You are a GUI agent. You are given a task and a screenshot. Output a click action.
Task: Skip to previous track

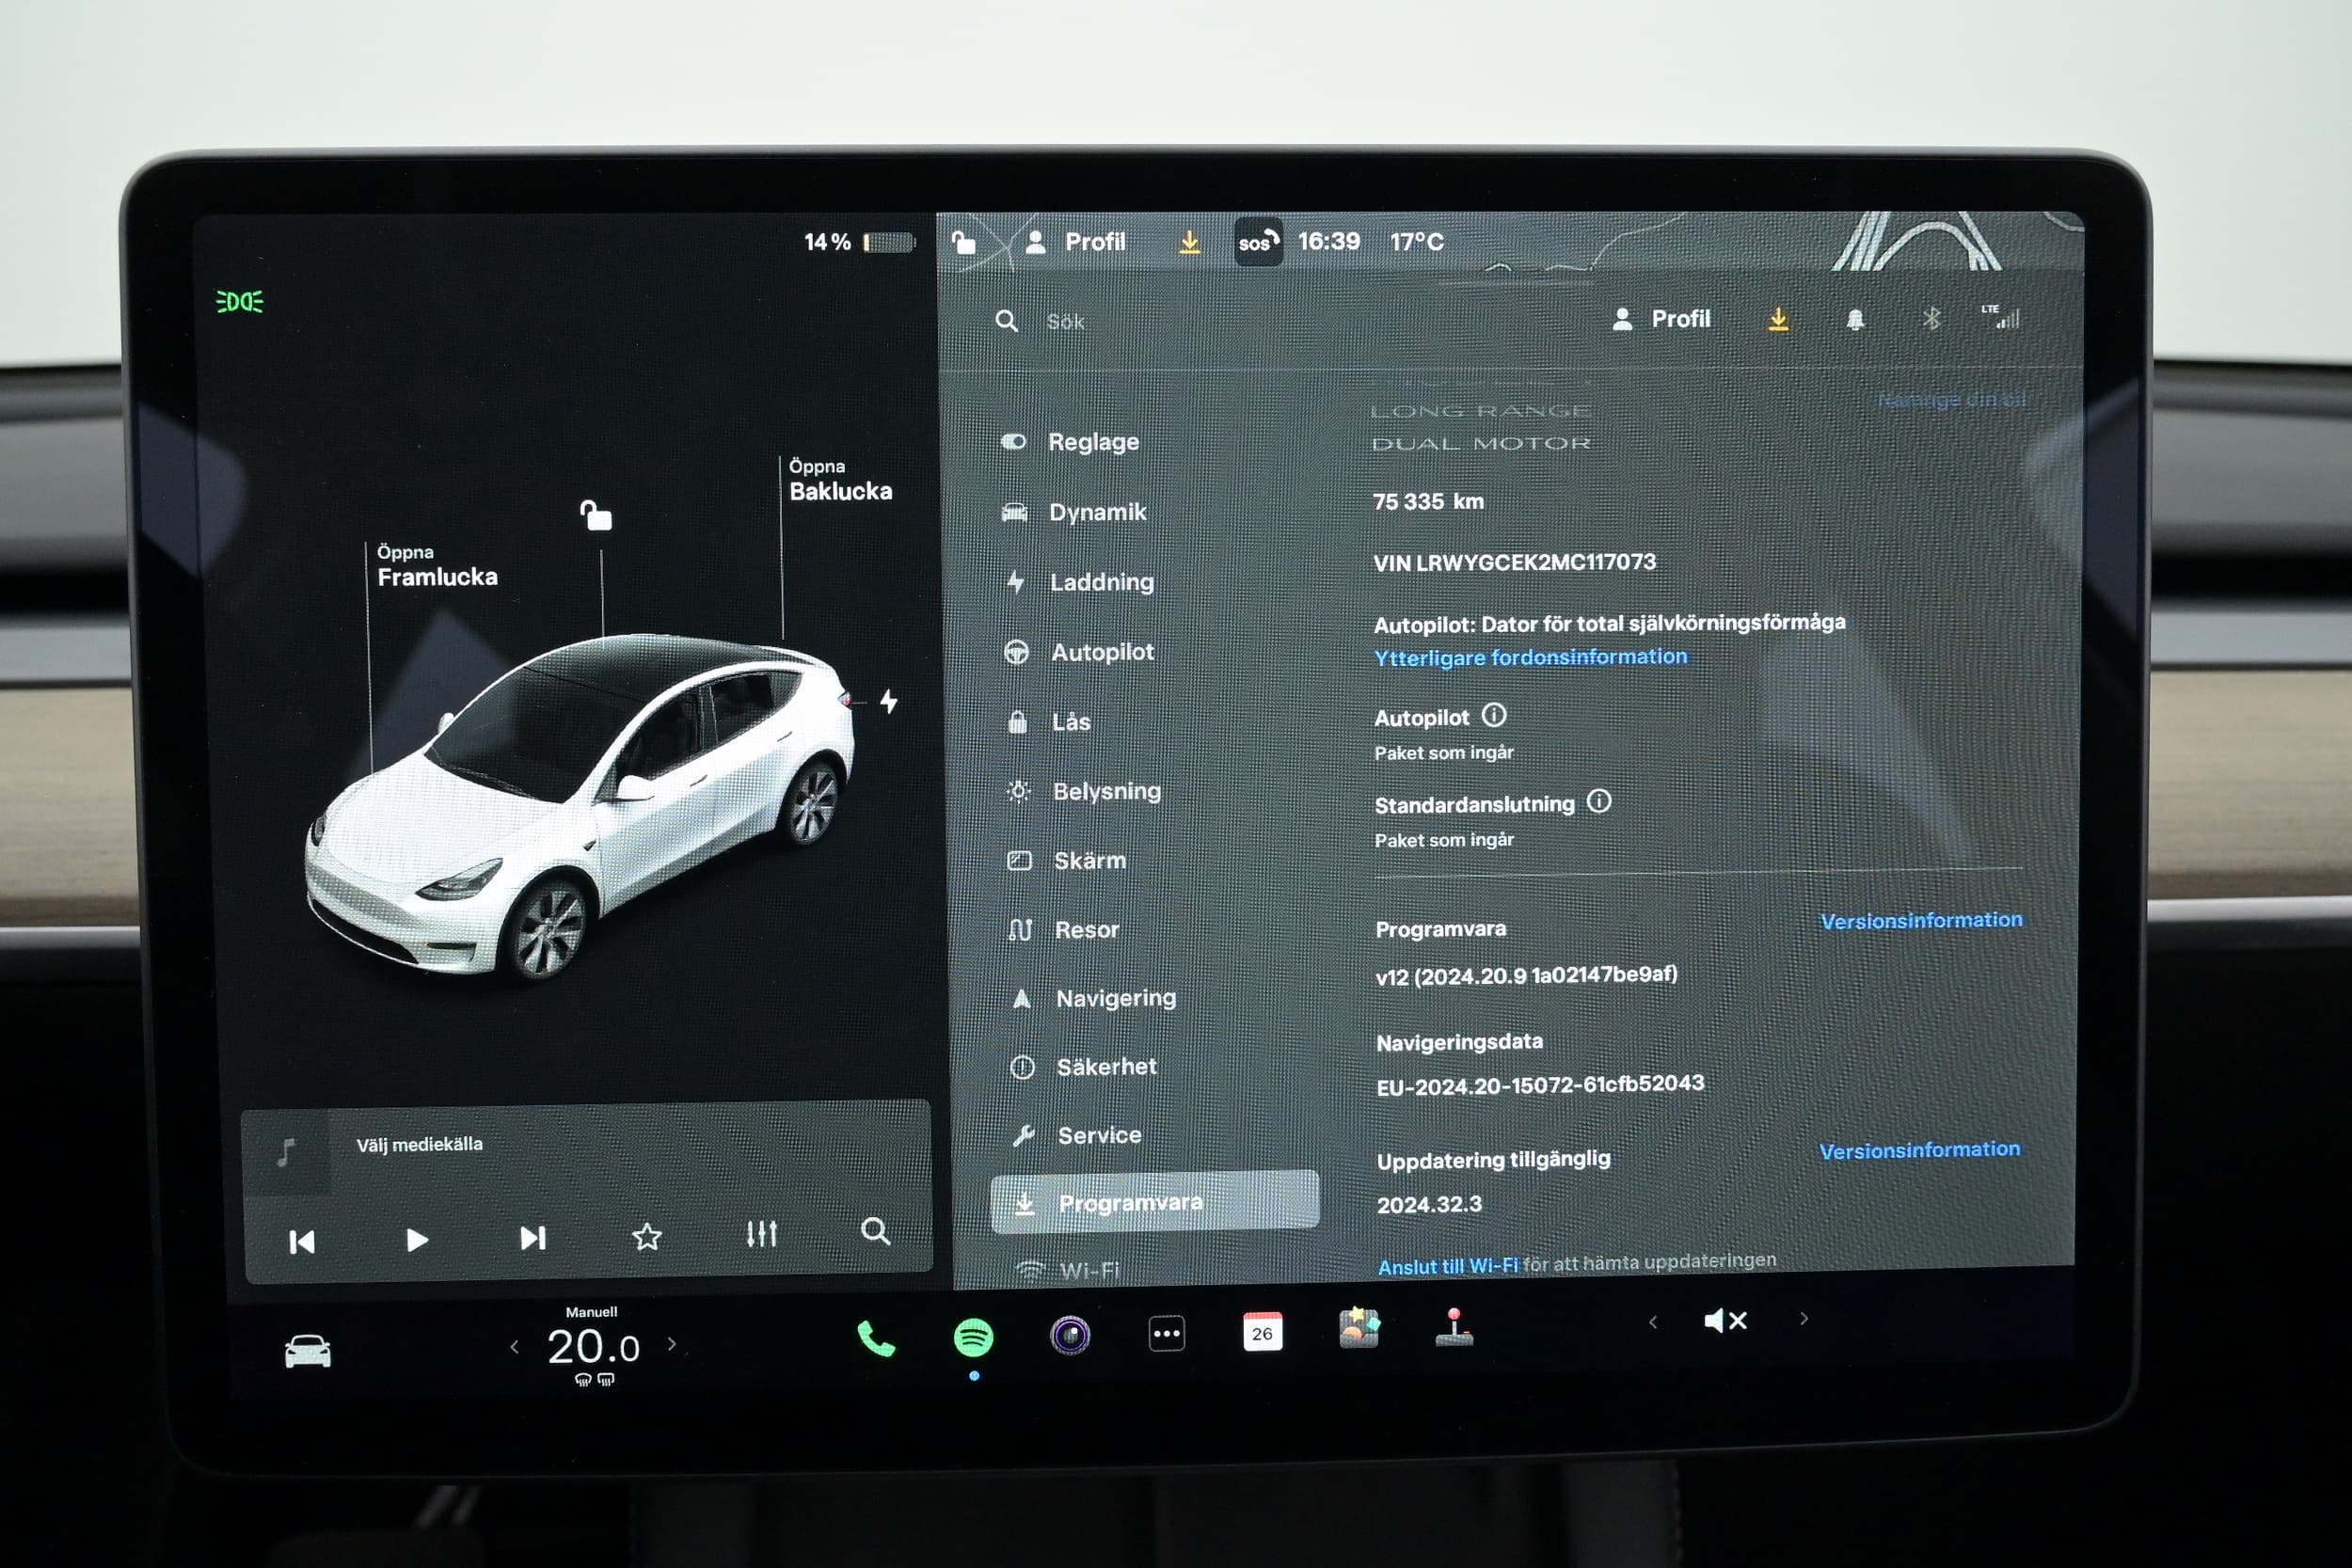pyautogui.click(x=301, y=1242)
